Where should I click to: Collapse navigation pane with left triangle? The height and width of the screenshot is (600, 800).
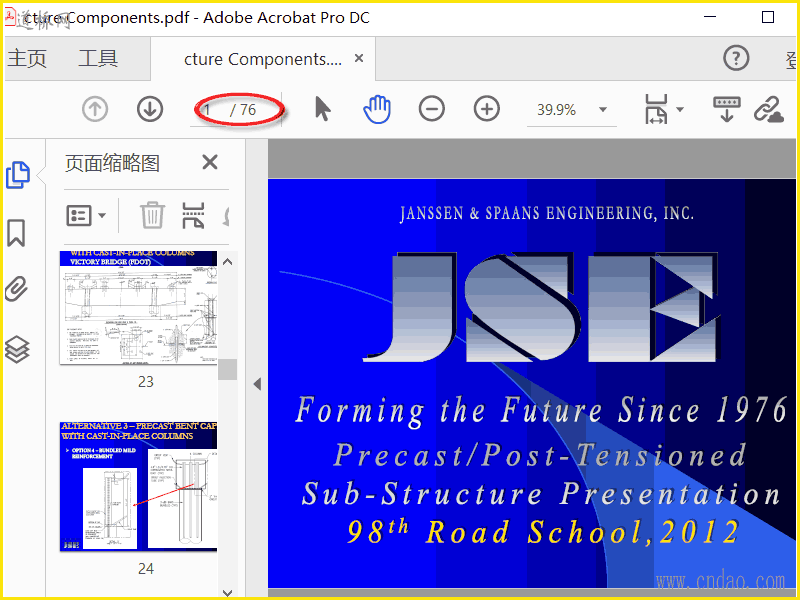tap(257, 384)
